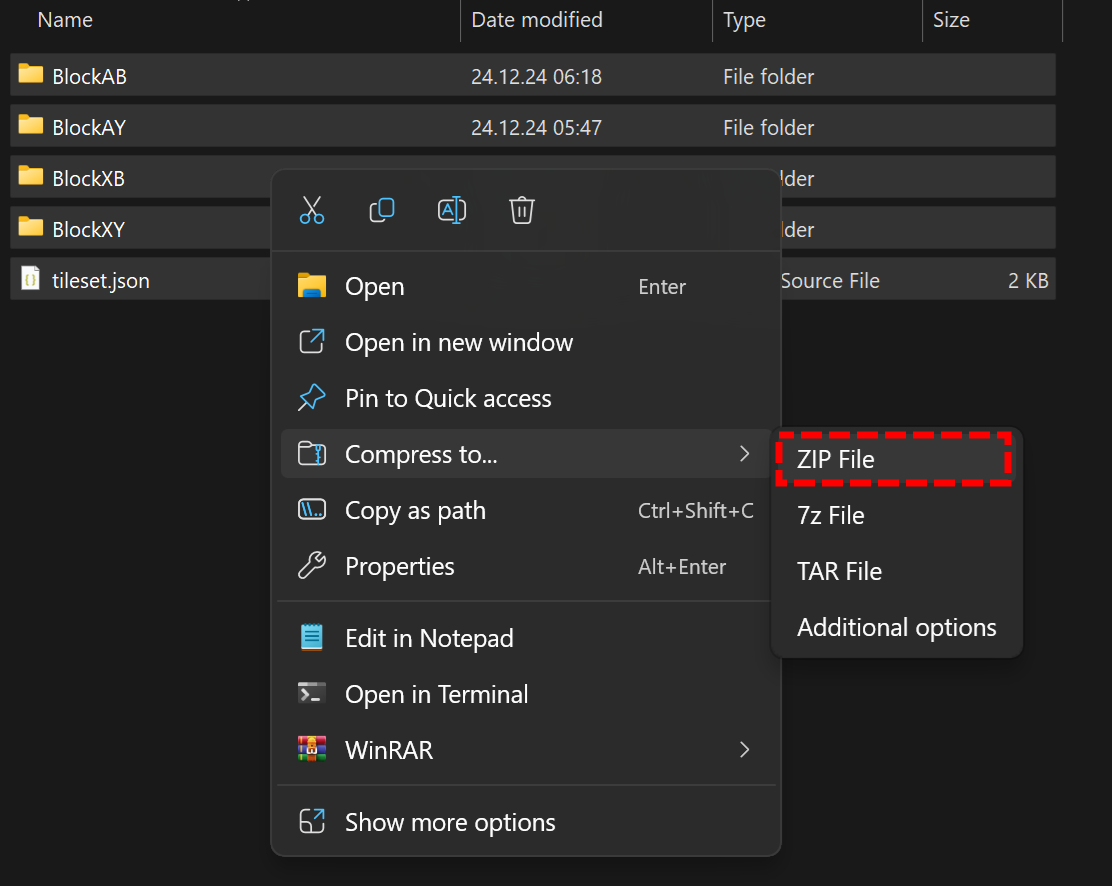This screenshot has height=886, width=1112.
Task: Click the zipped folder Compress icon
Action: pos(312,453)
